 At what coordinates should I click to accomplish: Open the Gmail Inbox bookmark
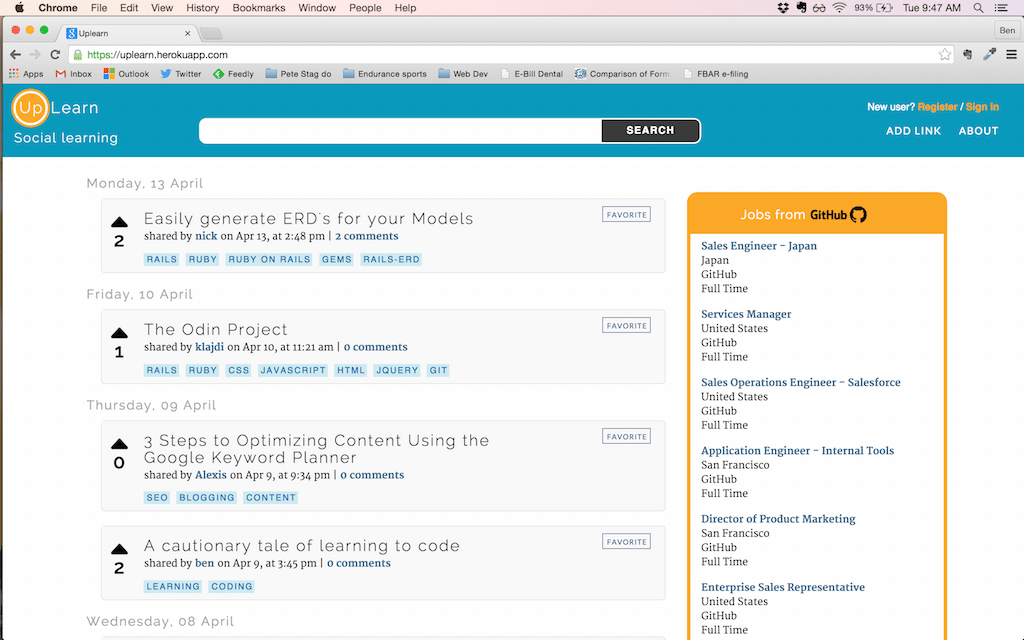pos(74,74)
